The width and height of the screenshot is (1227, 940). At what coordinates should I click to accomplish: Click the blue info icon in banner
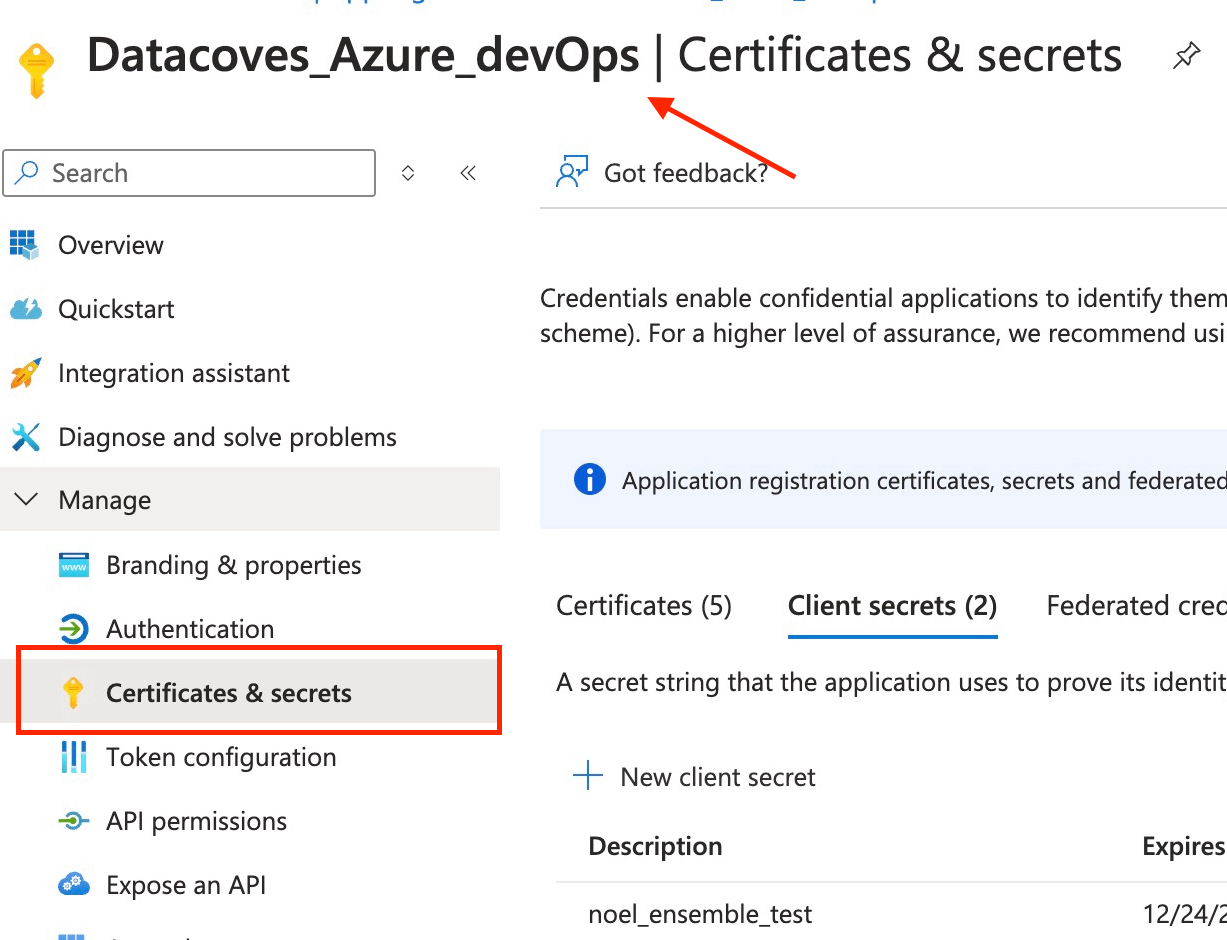[590, 480]
